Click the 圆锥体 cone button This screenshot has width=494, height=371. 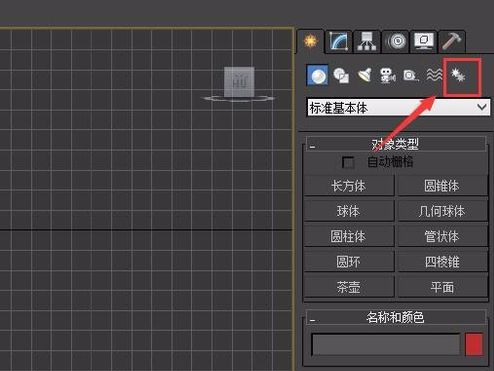pyautogui.click(x=442, y=186)
